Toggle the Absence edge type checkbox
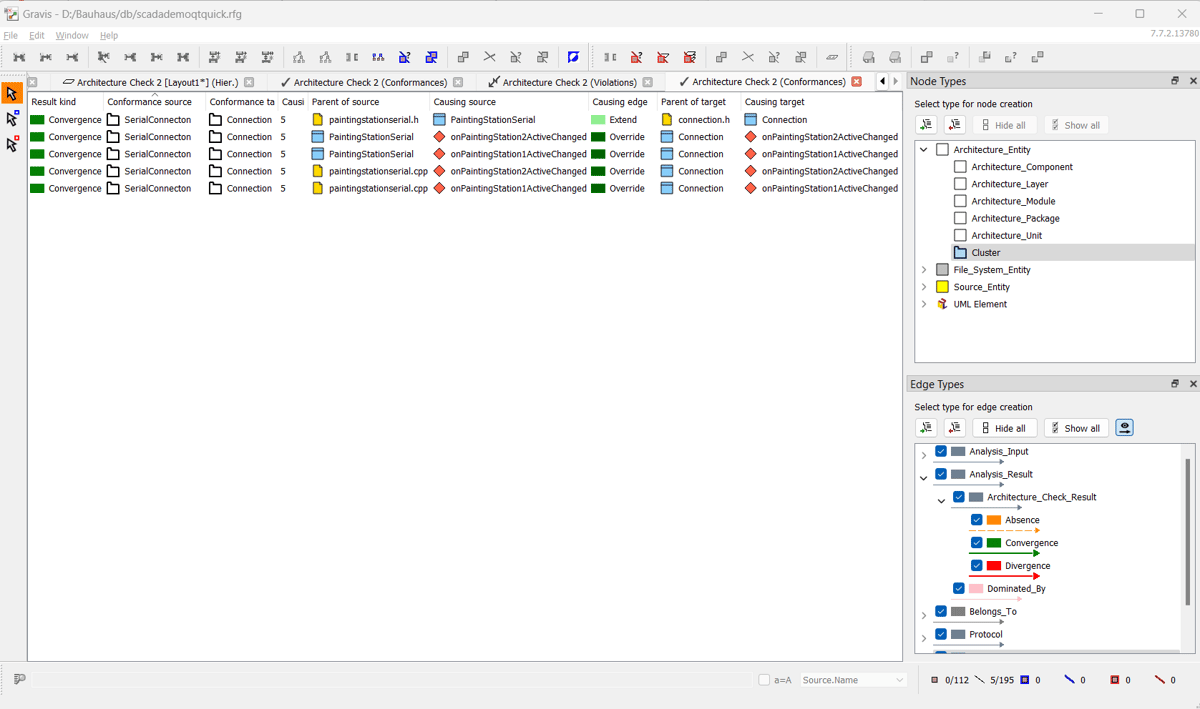 pos(976,520)
